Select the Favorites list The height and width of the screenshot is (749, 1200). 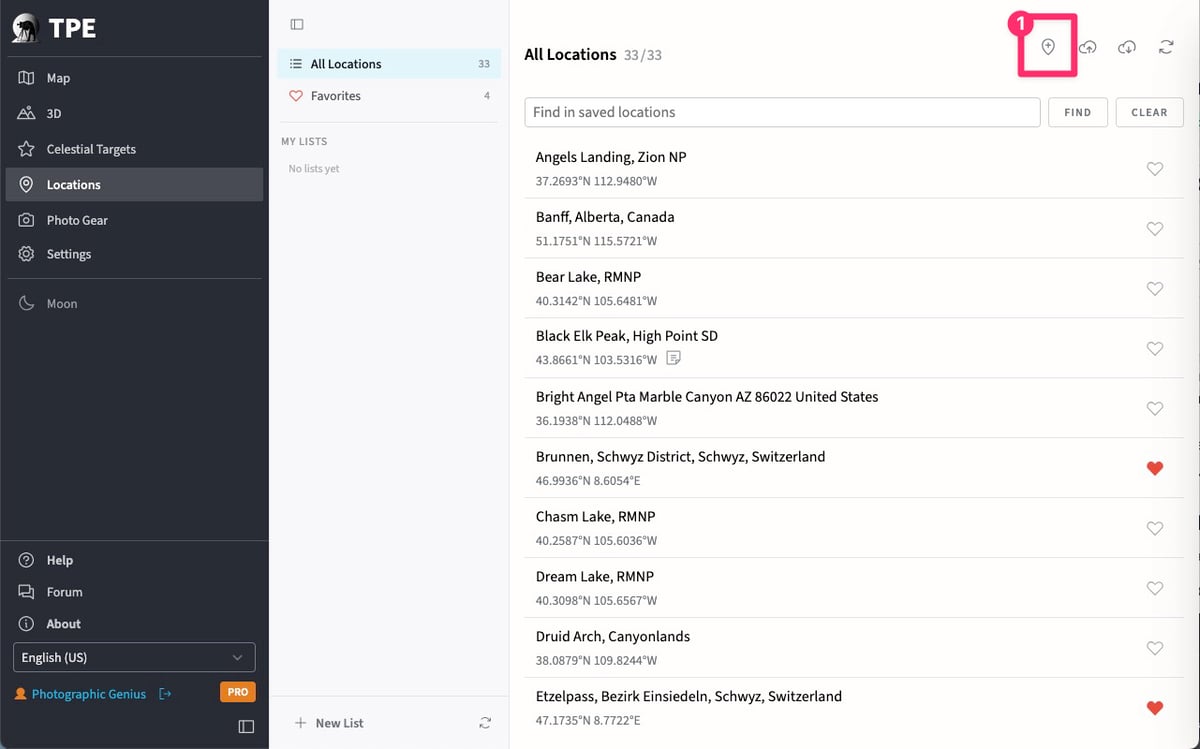389,96
